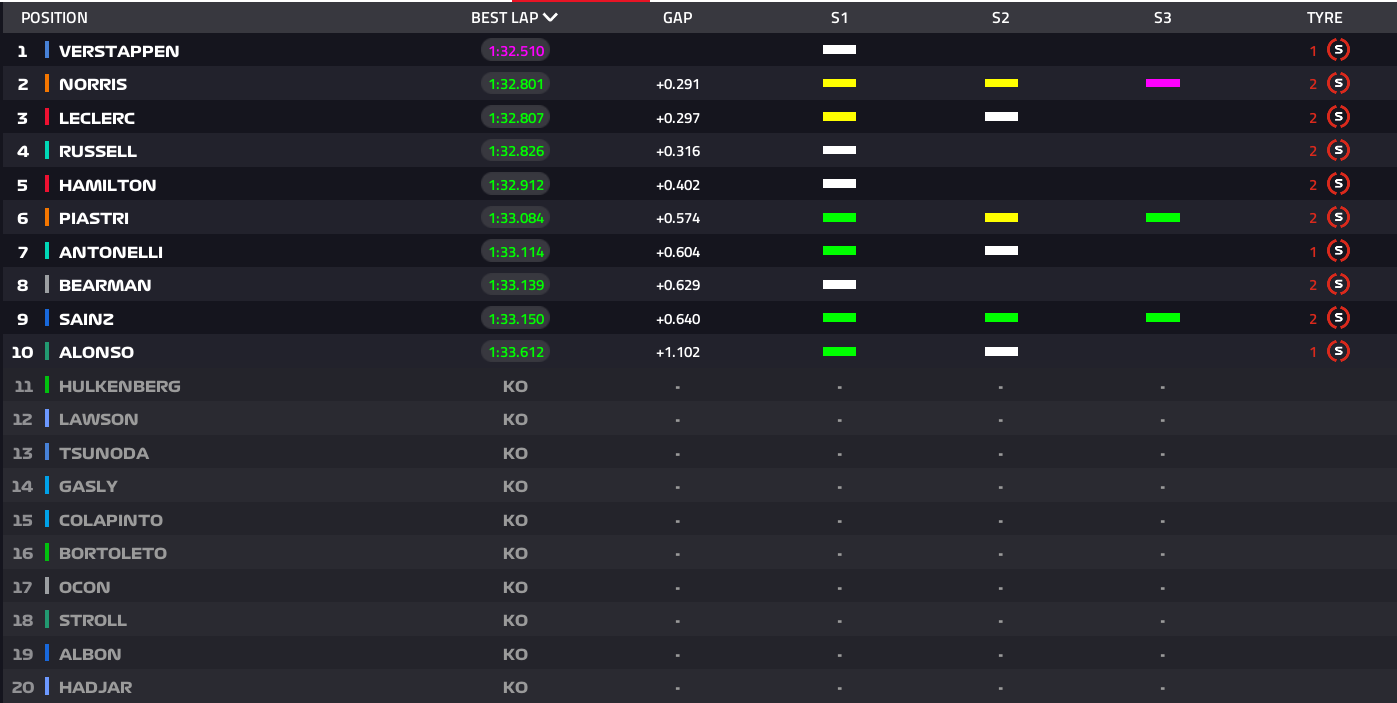Click Russell's 1:32.826 lap time badge
This screenshot has height=703, width=1397.
pyautogui.click(x=515, y=151)
